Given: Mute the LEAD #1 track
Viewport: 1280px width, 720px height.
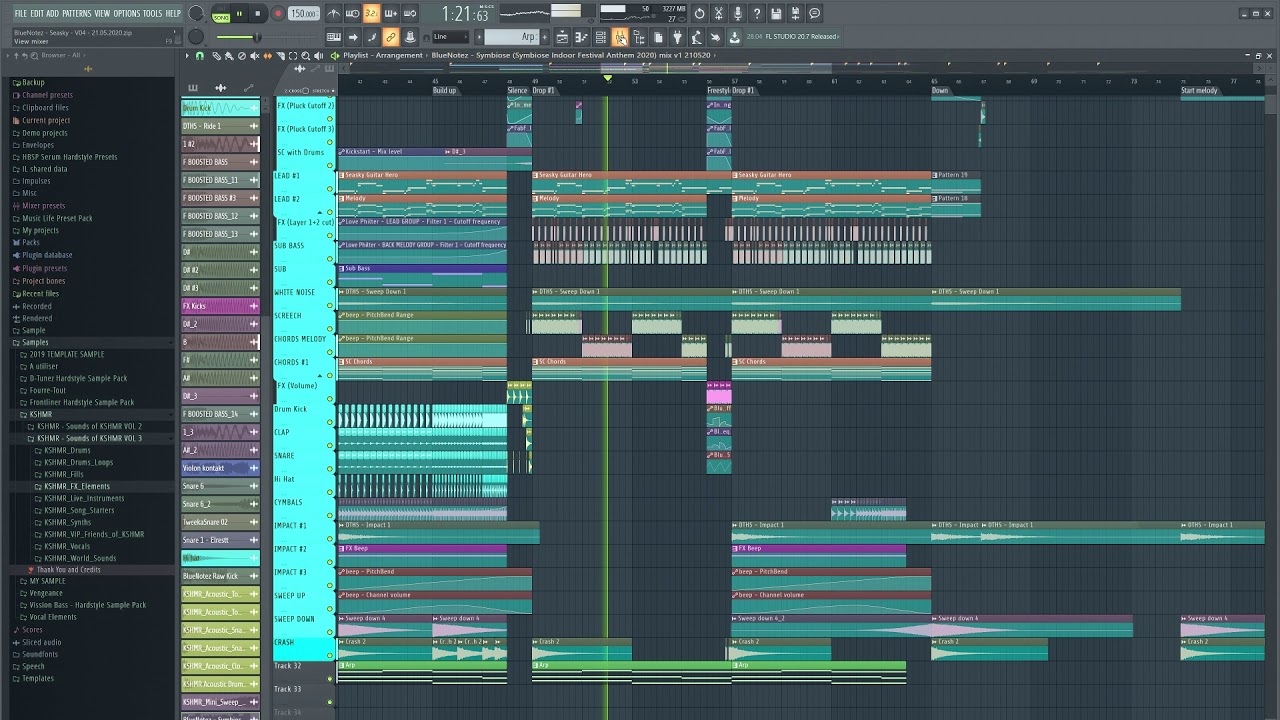Looking at the screenshot, I should point(330,189).
